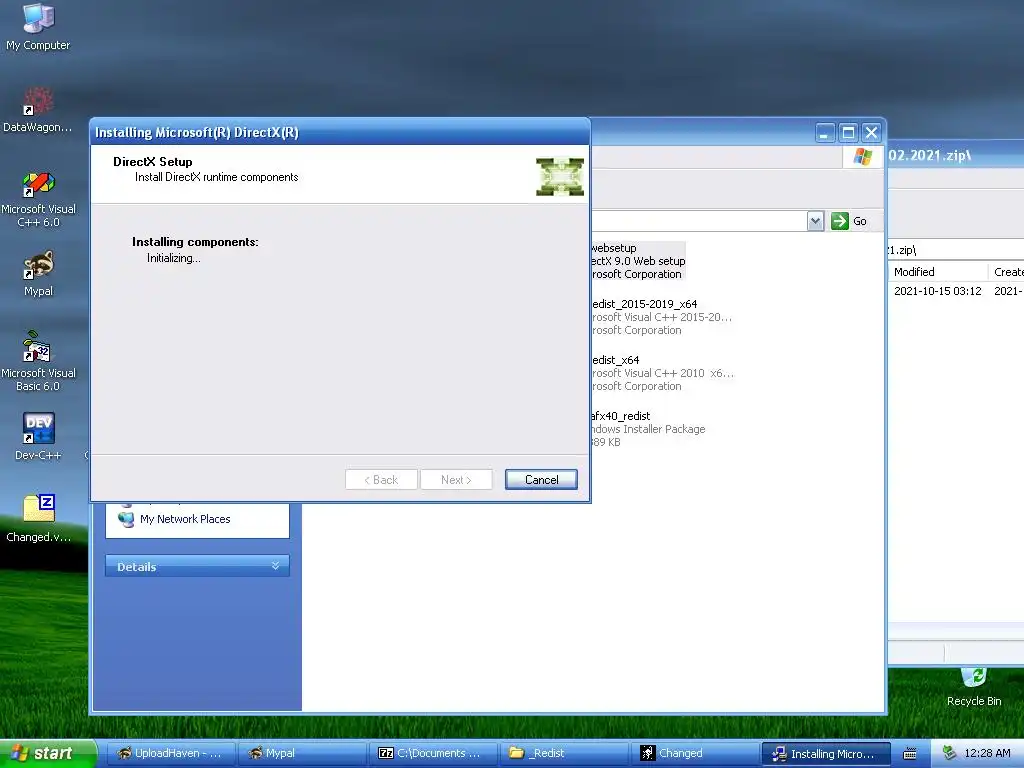Click Cancel in the DirectX Setup dialog
This screenshot has width=1024, height=768.
coord(541,479)
